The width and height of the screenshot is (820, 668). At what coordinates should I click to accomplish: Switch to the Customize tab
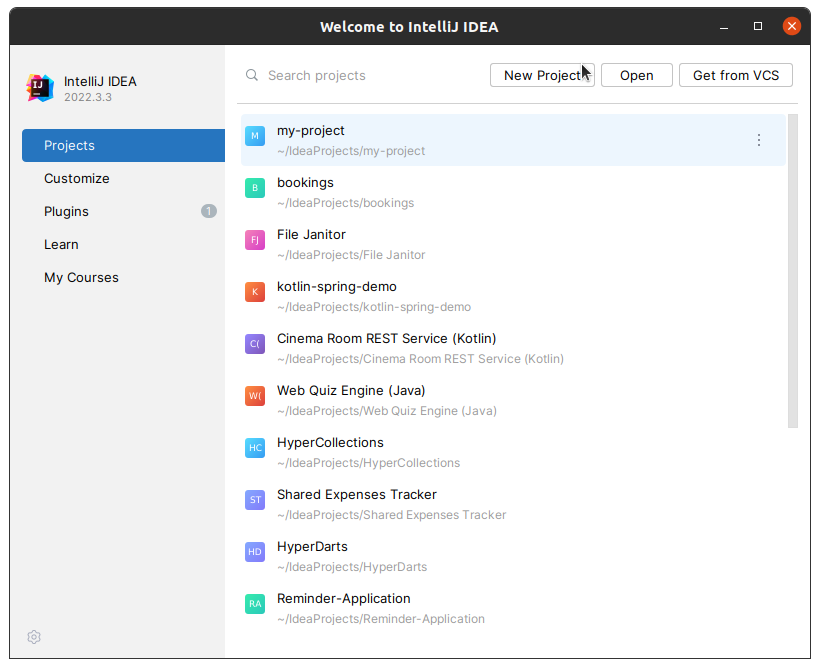coord(123,178)
